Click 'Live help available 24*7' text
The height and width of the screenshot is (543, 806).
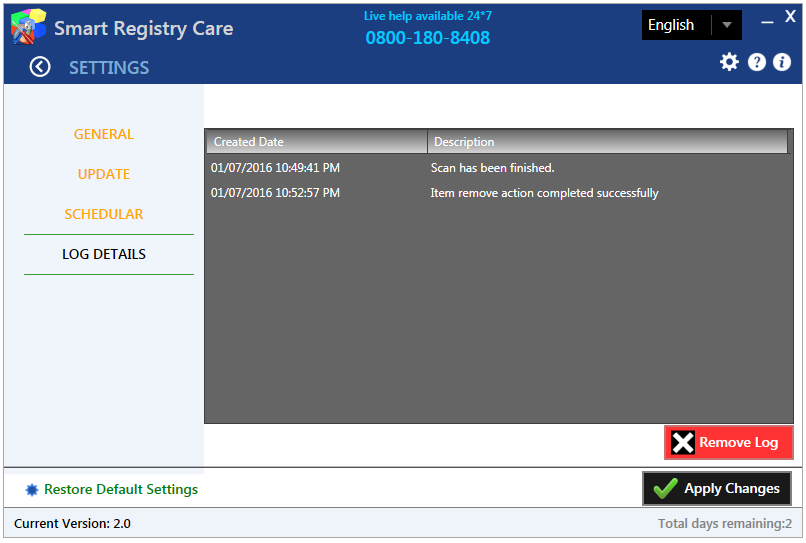tap(428, 16)
